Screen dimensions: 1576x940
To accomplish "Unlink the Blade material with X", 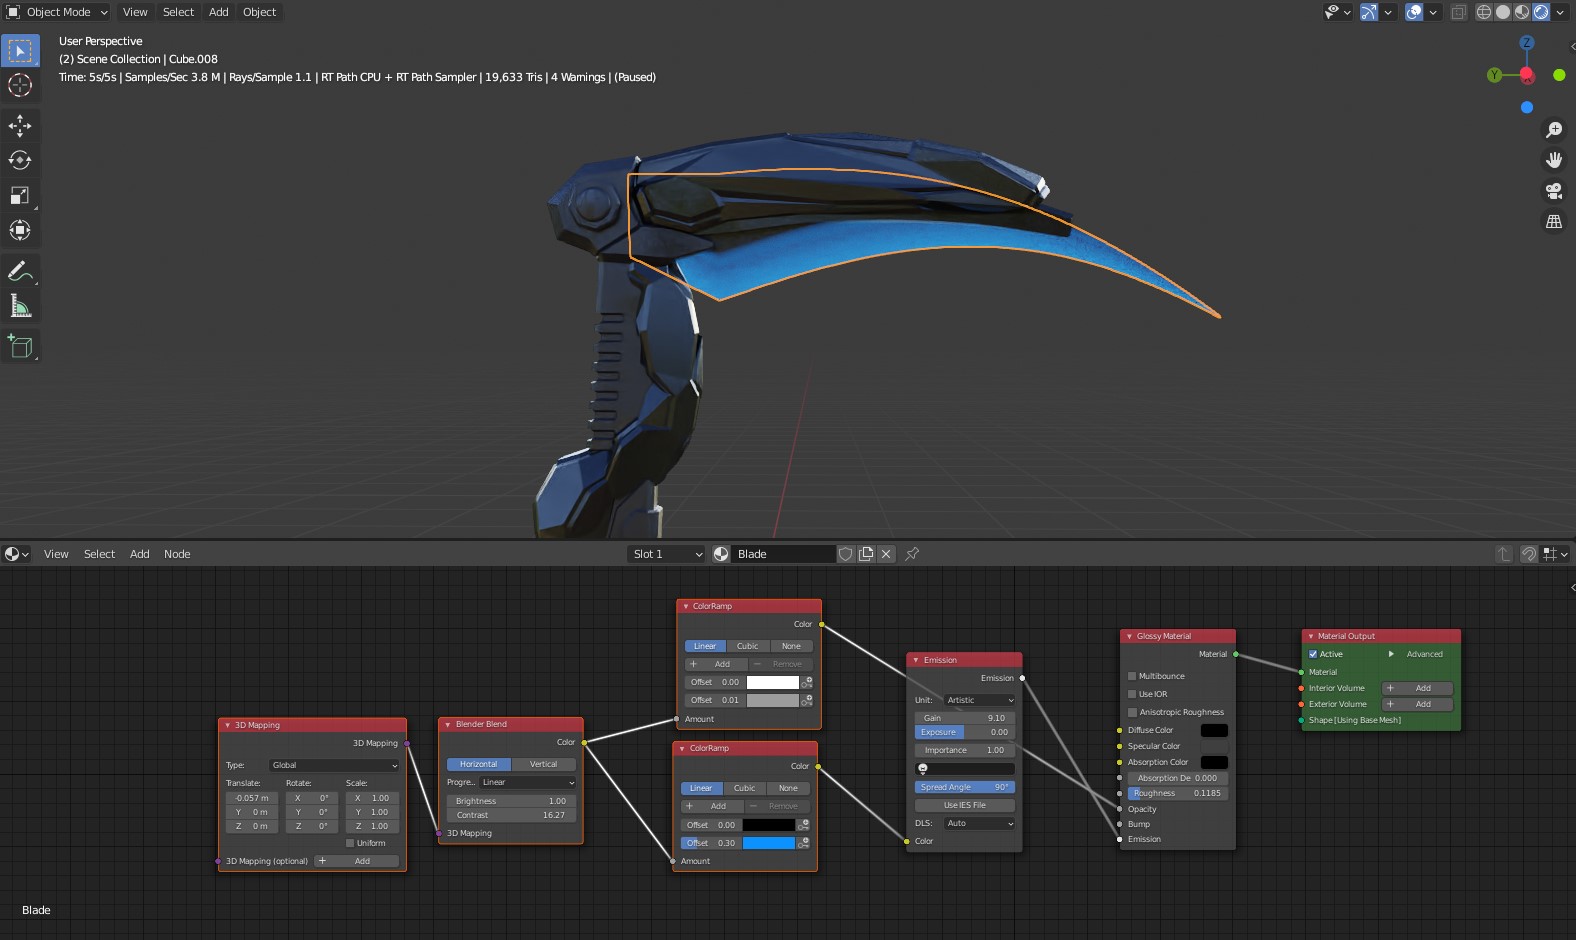I will coord(886,554).
